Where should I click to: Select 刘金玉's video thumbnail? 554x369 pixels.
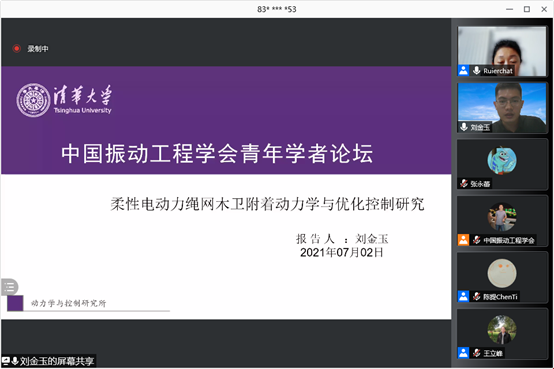point(502,107)
